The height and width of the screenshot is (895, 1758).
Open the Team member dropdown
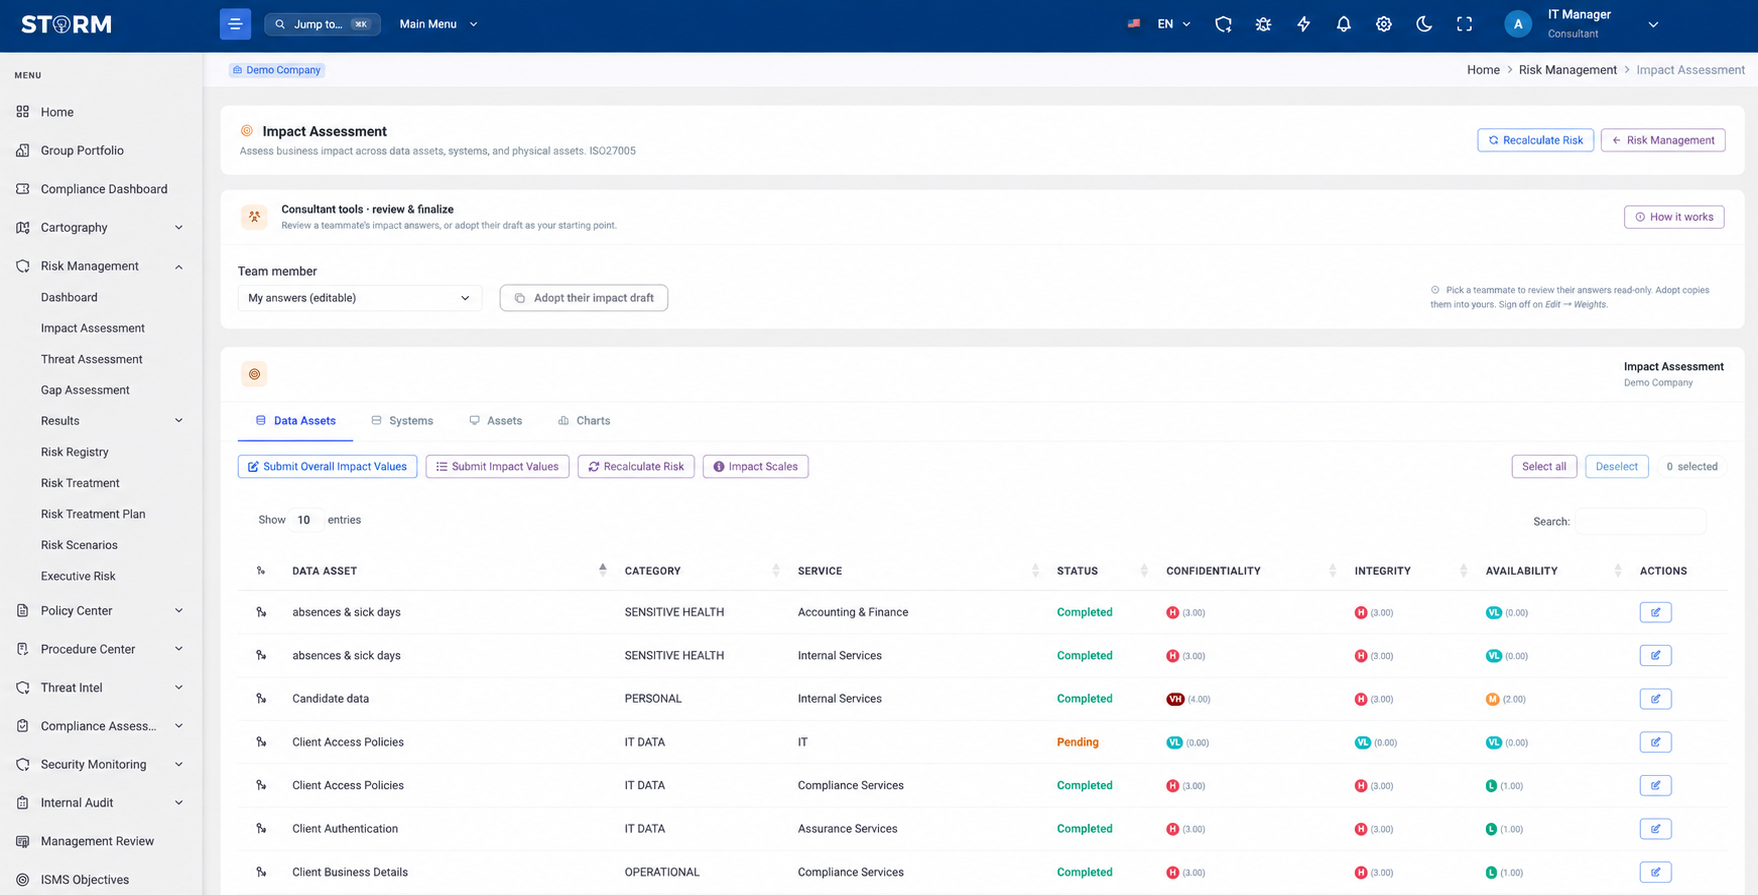[359, 298]
